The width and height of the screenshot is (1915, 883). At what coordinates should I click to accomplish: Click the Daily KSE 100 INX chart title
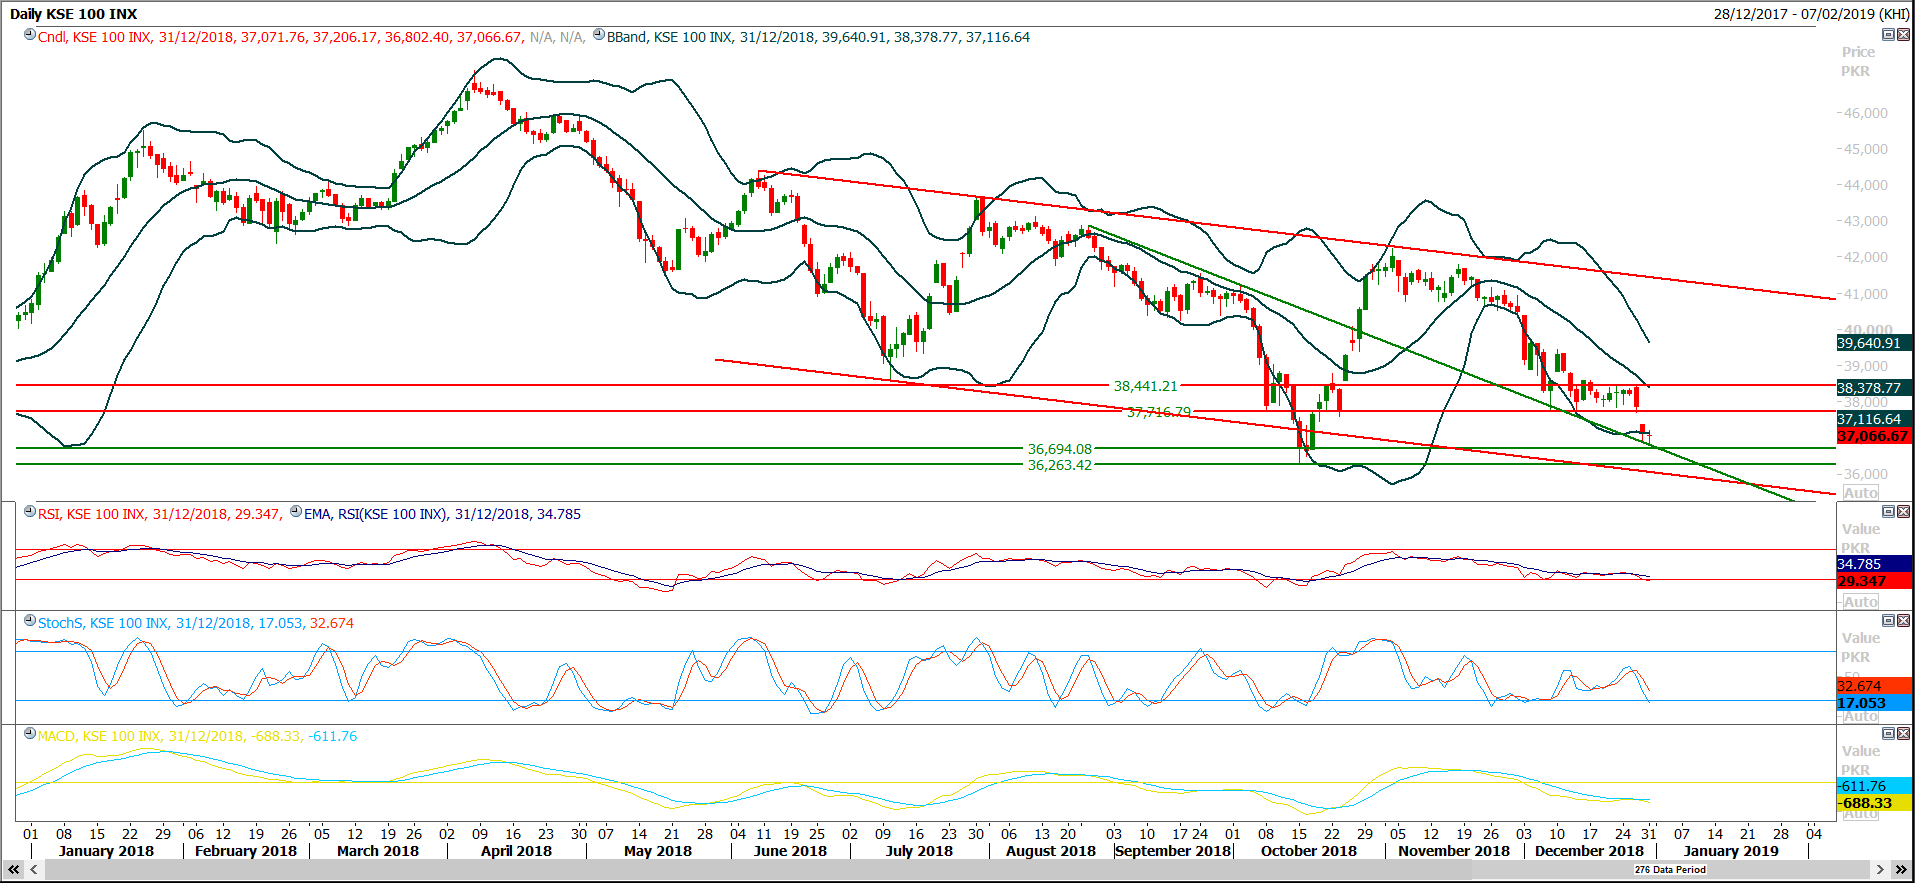pyautogui.click(x=74, y=14)
